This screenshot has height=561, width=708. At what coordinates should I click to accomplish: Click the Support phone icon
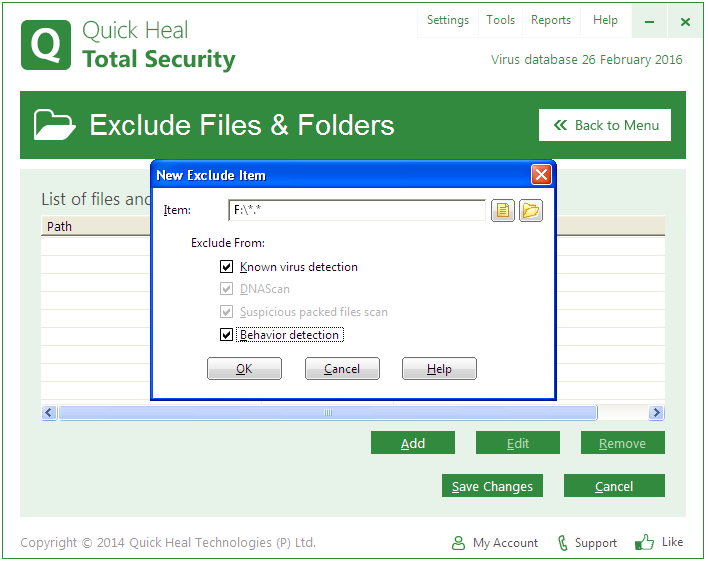563,543
